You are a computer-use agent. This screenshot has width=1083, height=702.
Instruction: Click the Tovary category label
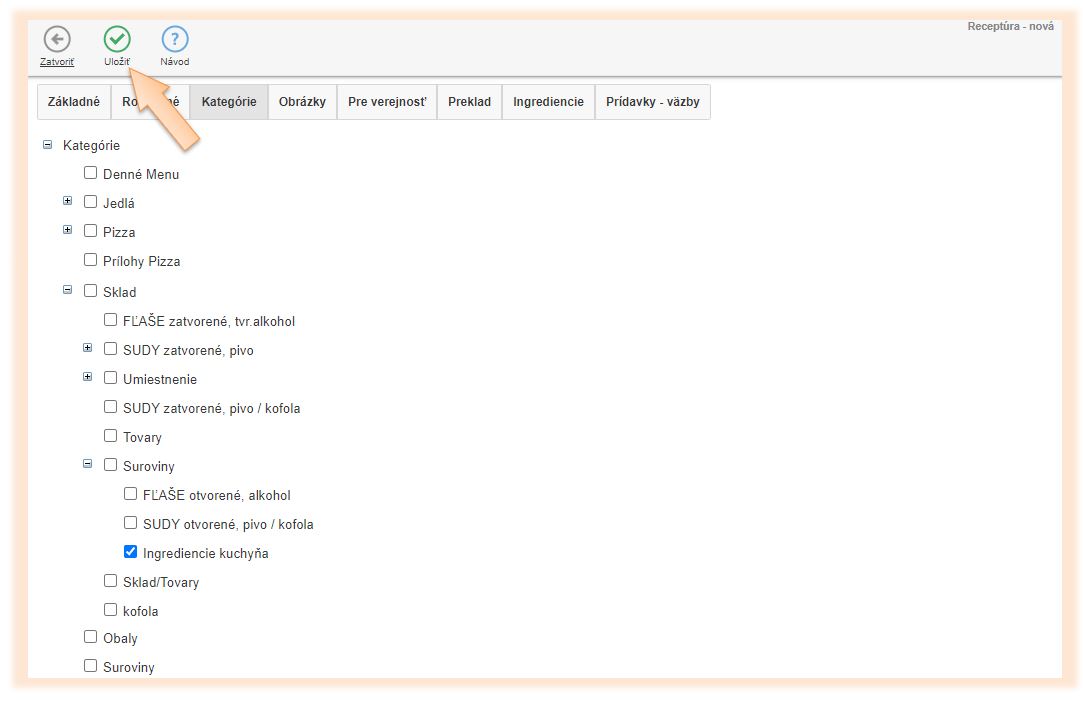142,438
